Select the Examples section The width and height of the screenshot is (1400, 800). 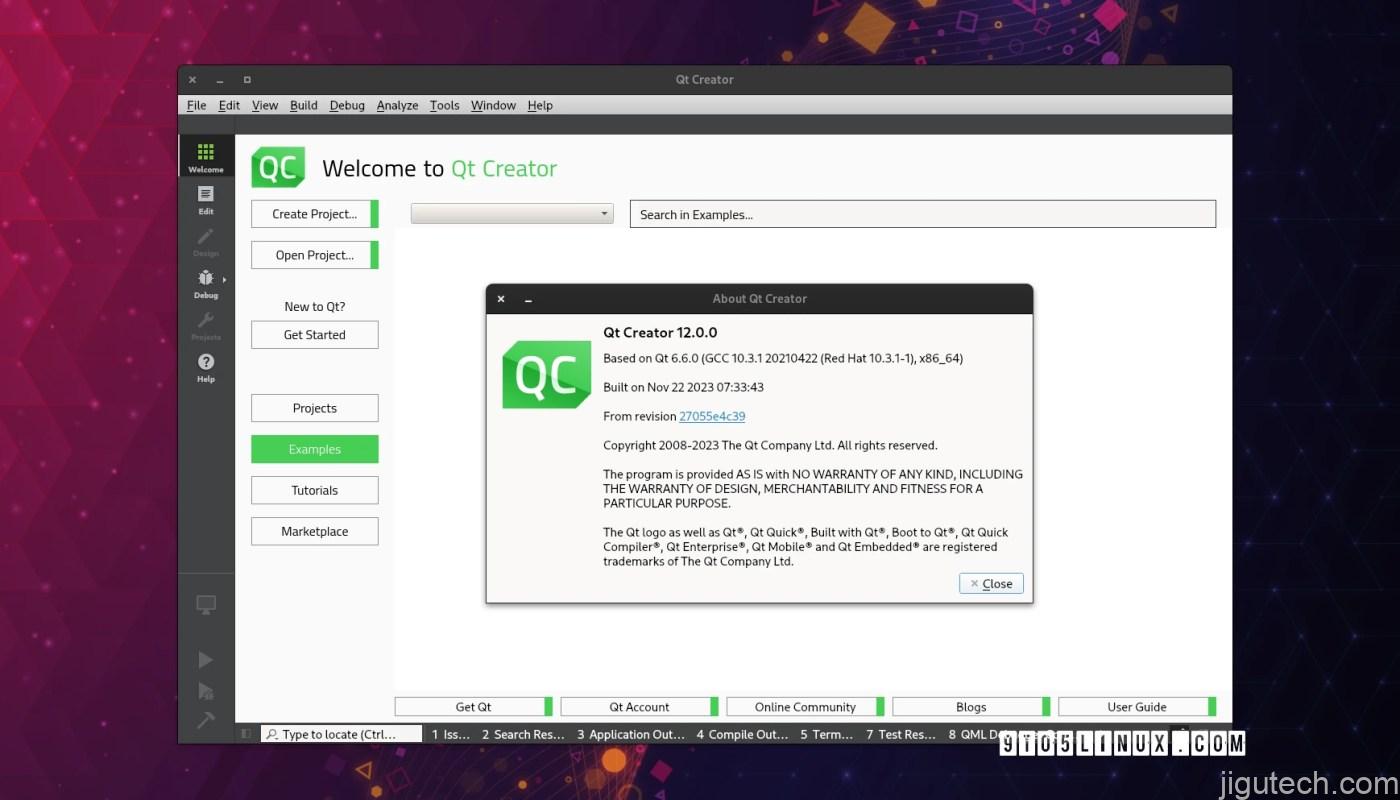click(x=315, y=449)
